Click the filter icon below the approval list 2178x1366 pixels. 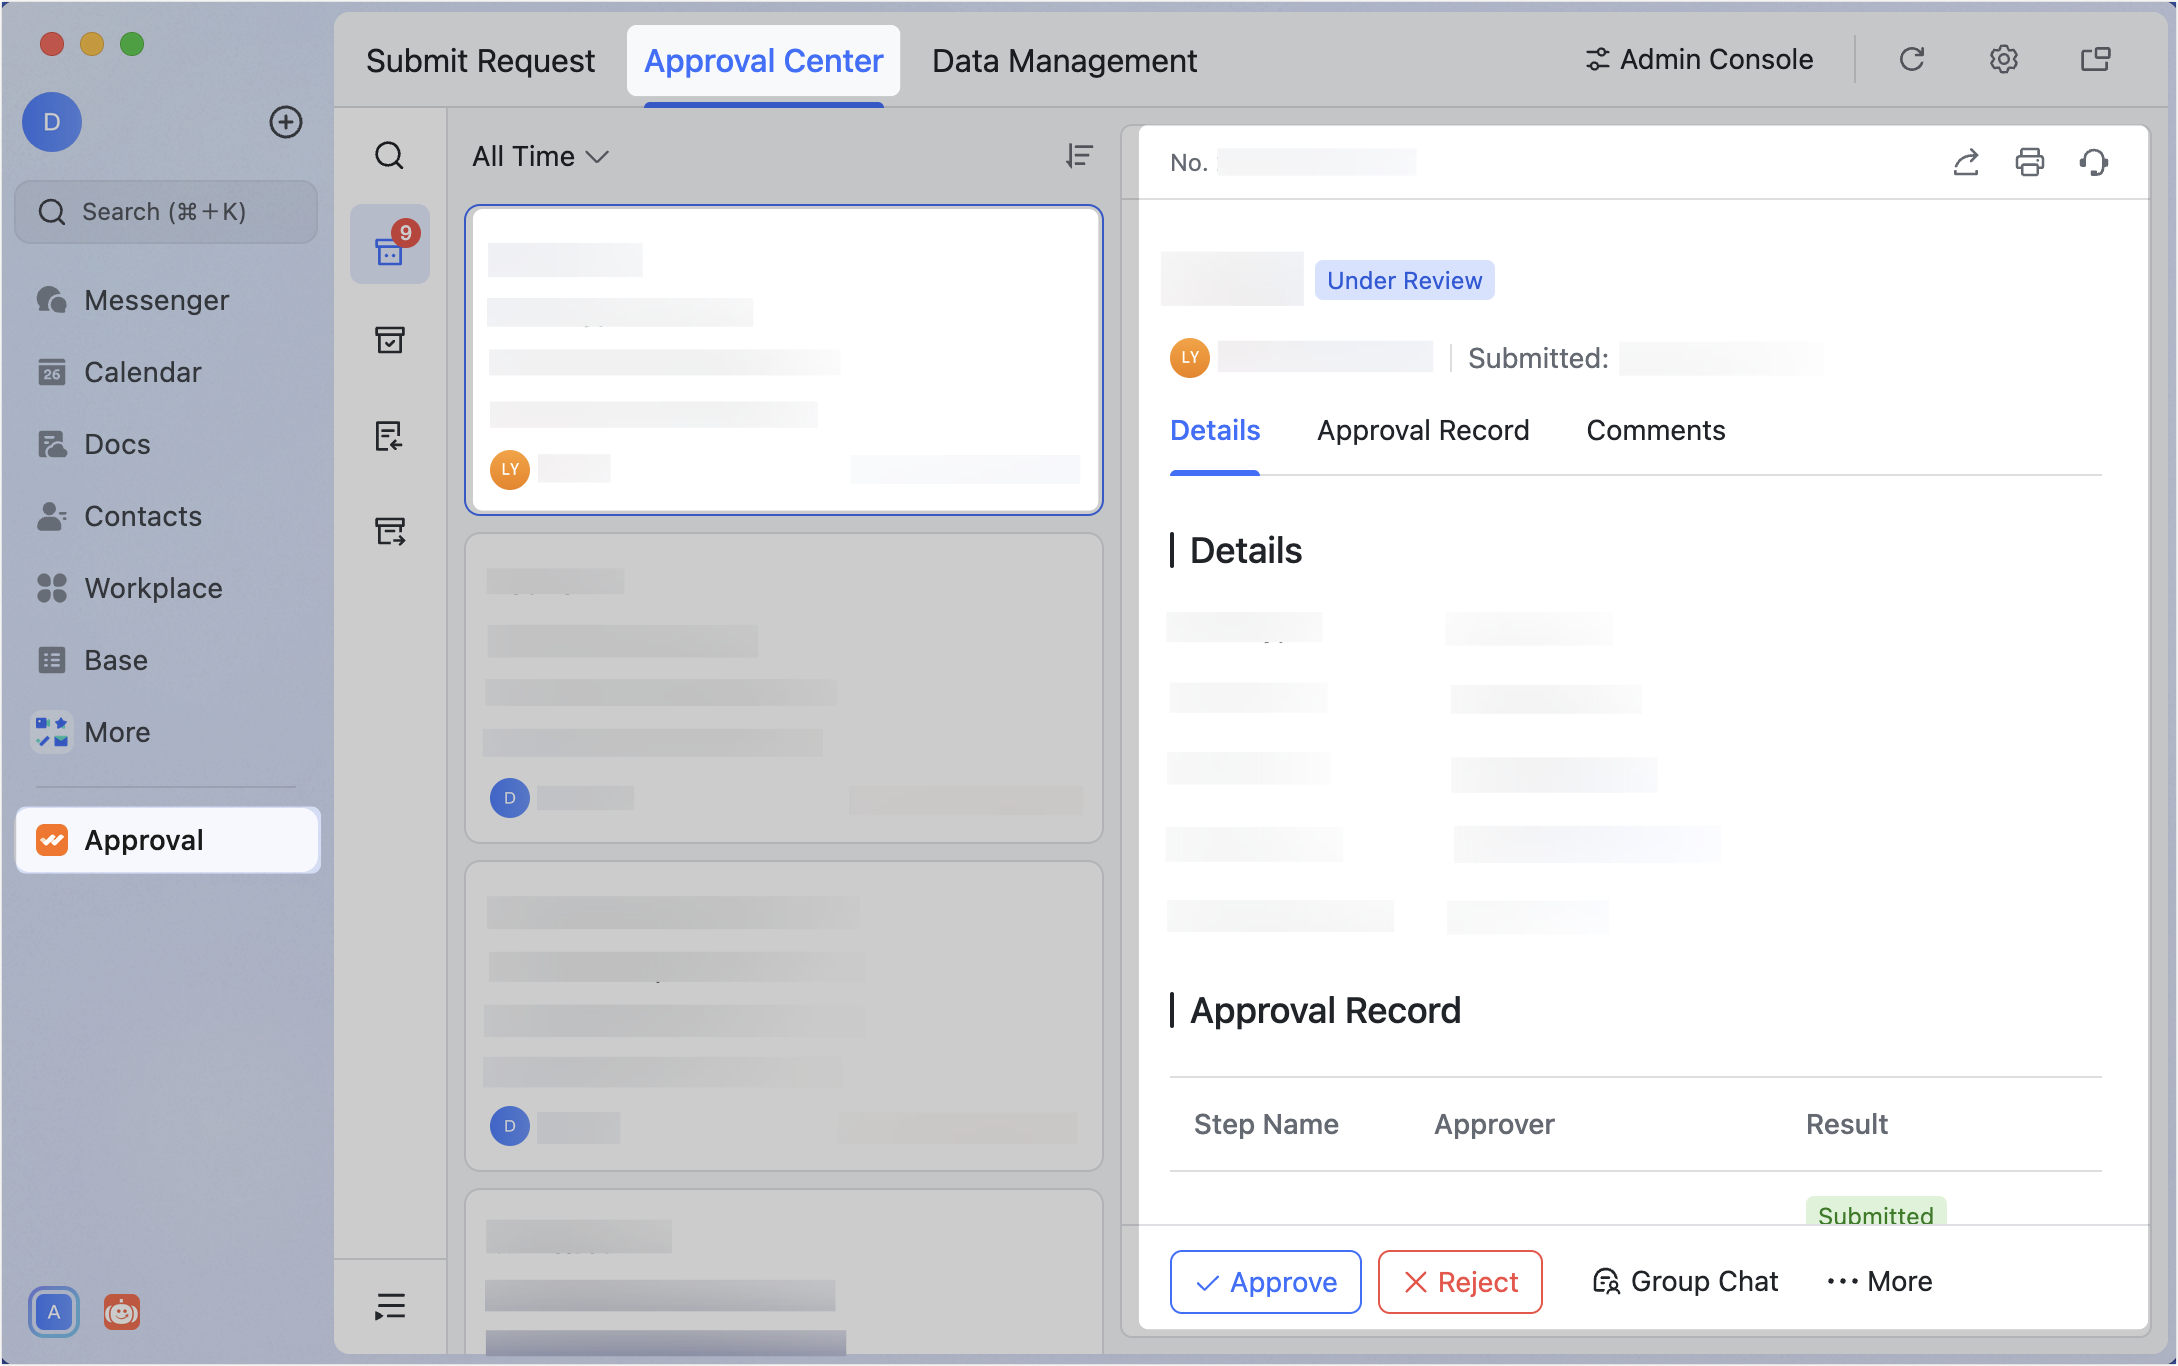point(390,1305)
